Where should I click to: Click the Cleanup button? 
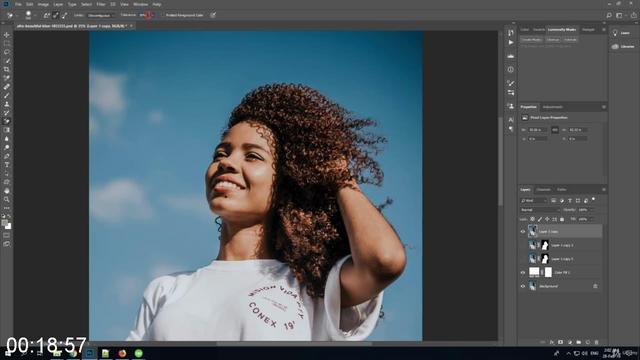click(553, 40)
